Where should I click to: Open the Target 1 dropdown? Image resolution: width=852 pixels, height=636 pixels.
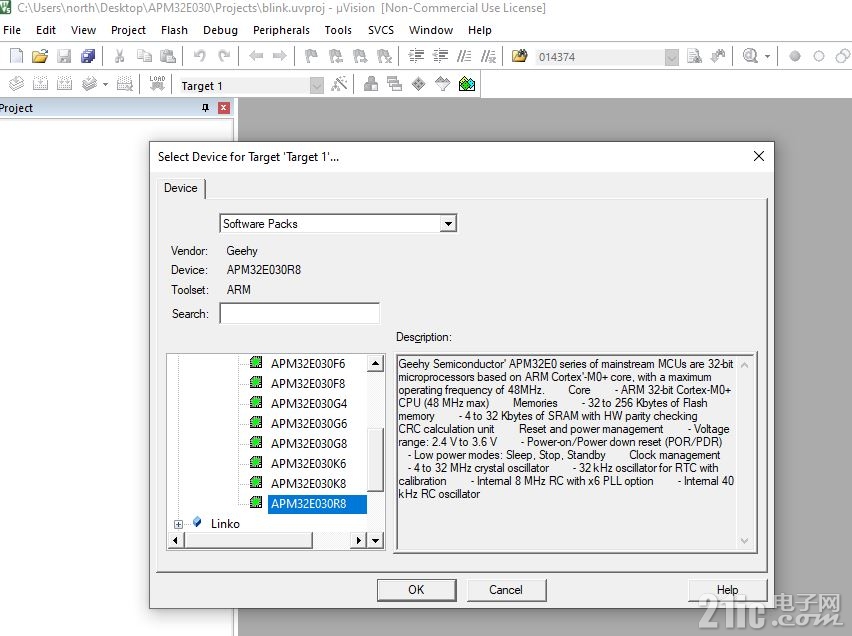tap(316, 85)
